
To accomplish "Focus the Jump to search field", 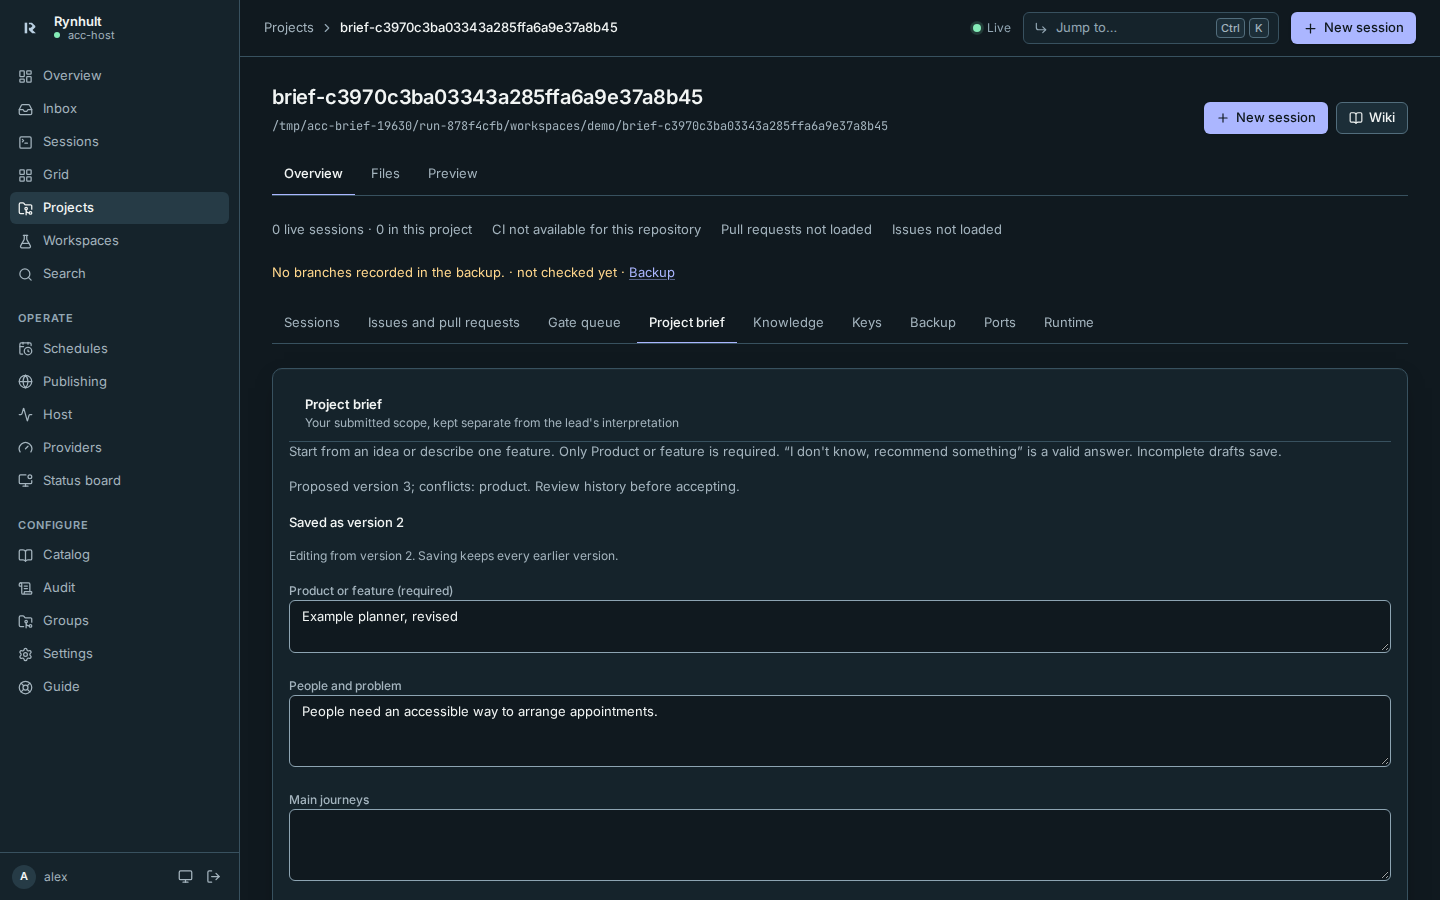I will point(1150,28).
